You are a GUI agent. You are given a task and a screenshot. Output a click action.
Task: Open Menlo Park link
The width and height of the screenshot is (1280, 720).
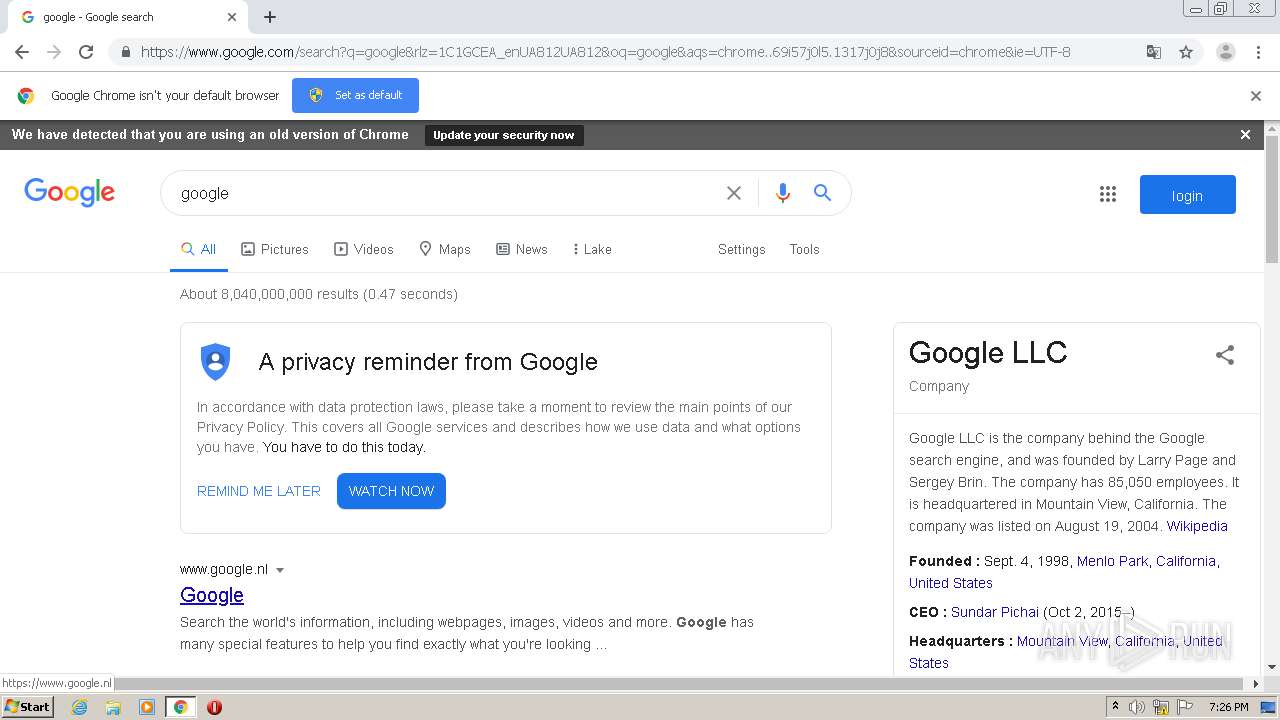coord(1113,561)
